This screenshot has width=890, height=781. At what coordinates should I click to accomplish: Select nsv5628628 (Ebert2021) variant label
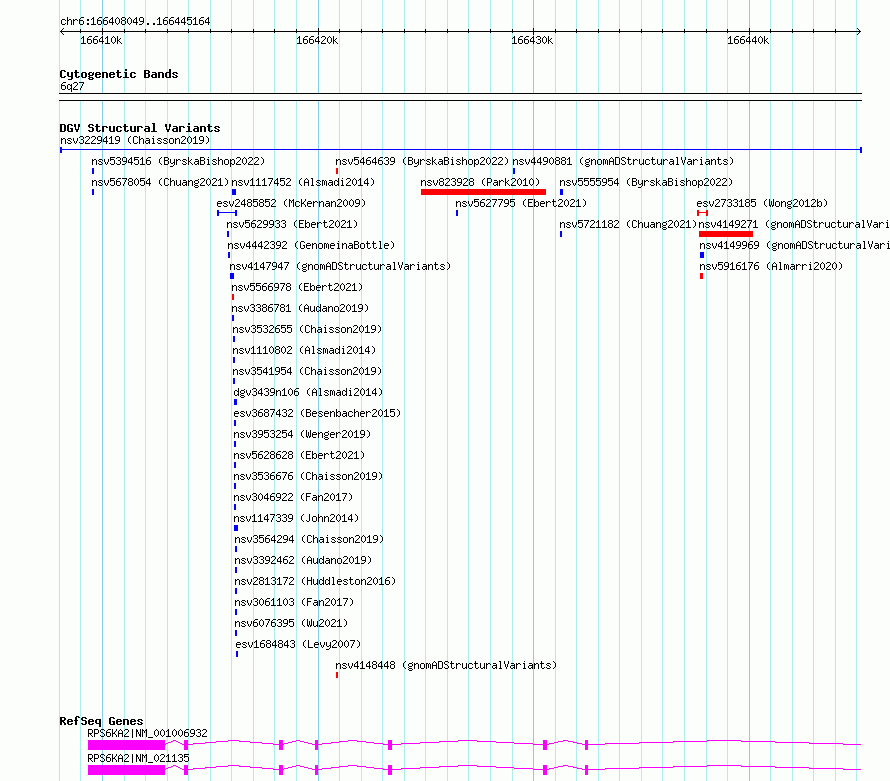tap(299, 455)
